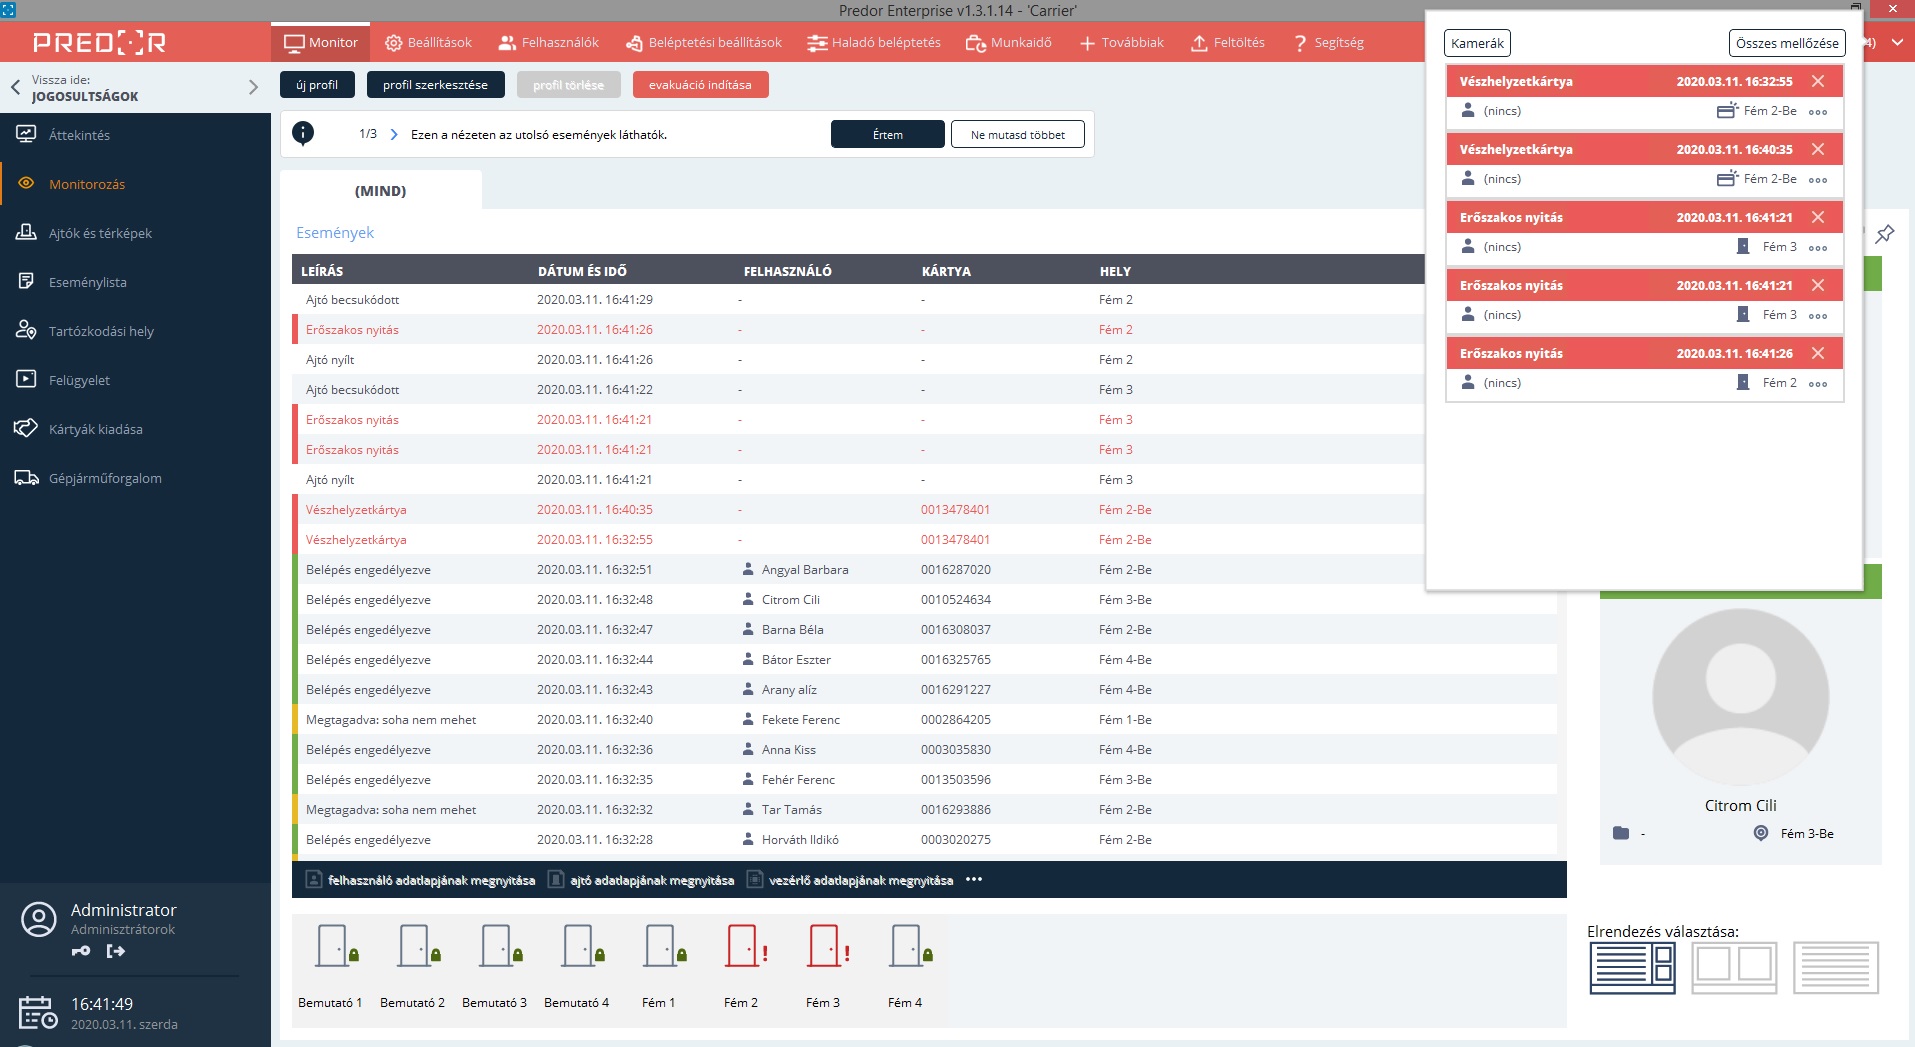This screenshot has width=1915, height=1047.
Task: Expand the dropdown chevron in the top-right corner
Action: 1897,43
